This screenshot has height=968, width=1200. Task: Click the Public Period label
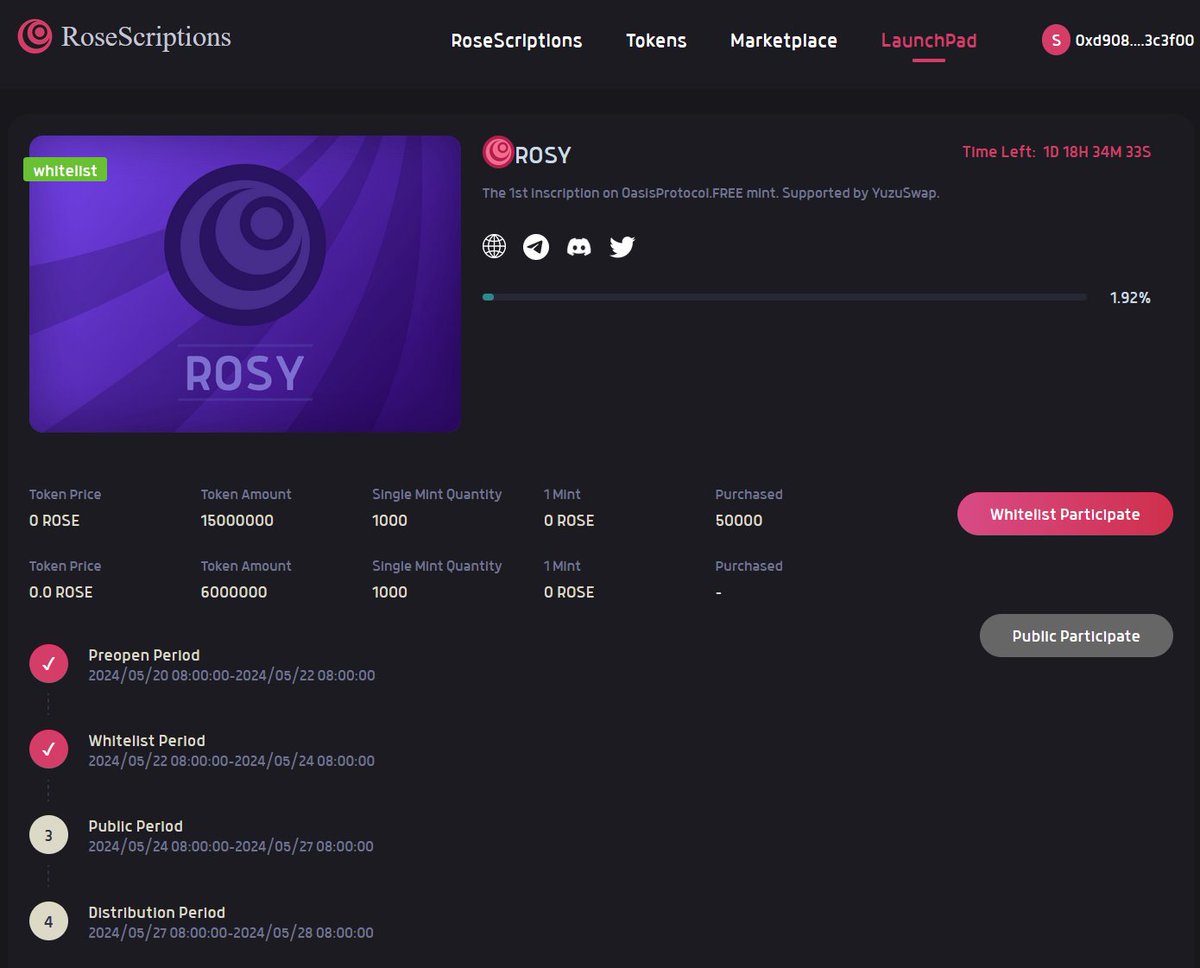coord(135,826)
